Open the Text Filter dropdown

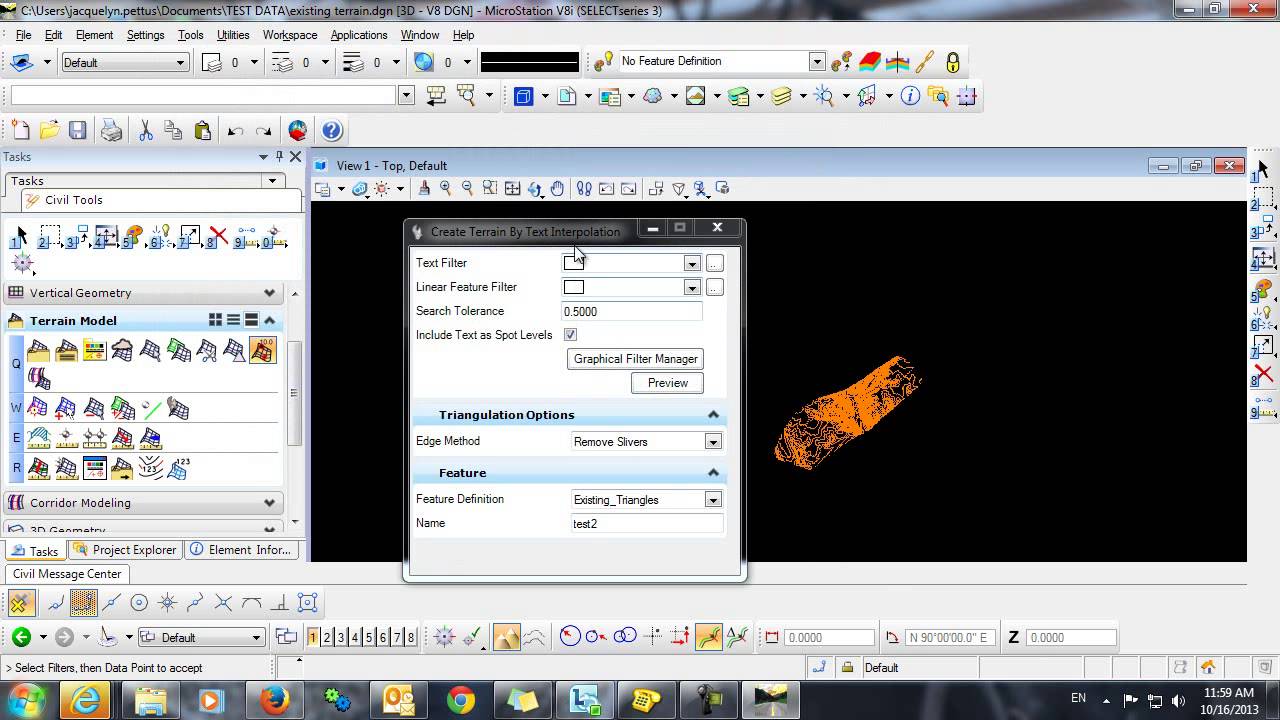691,263
